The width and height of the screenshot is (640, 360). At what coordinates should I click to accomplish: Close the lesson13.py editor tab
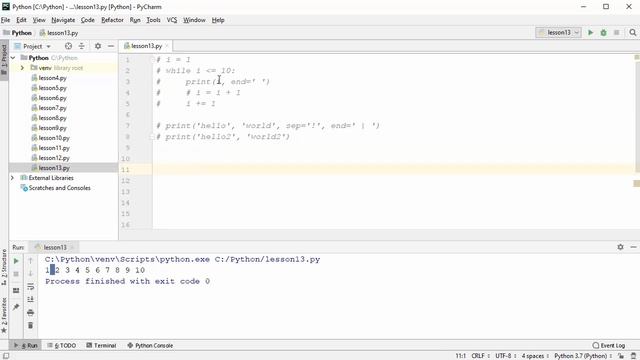(167, 46)
